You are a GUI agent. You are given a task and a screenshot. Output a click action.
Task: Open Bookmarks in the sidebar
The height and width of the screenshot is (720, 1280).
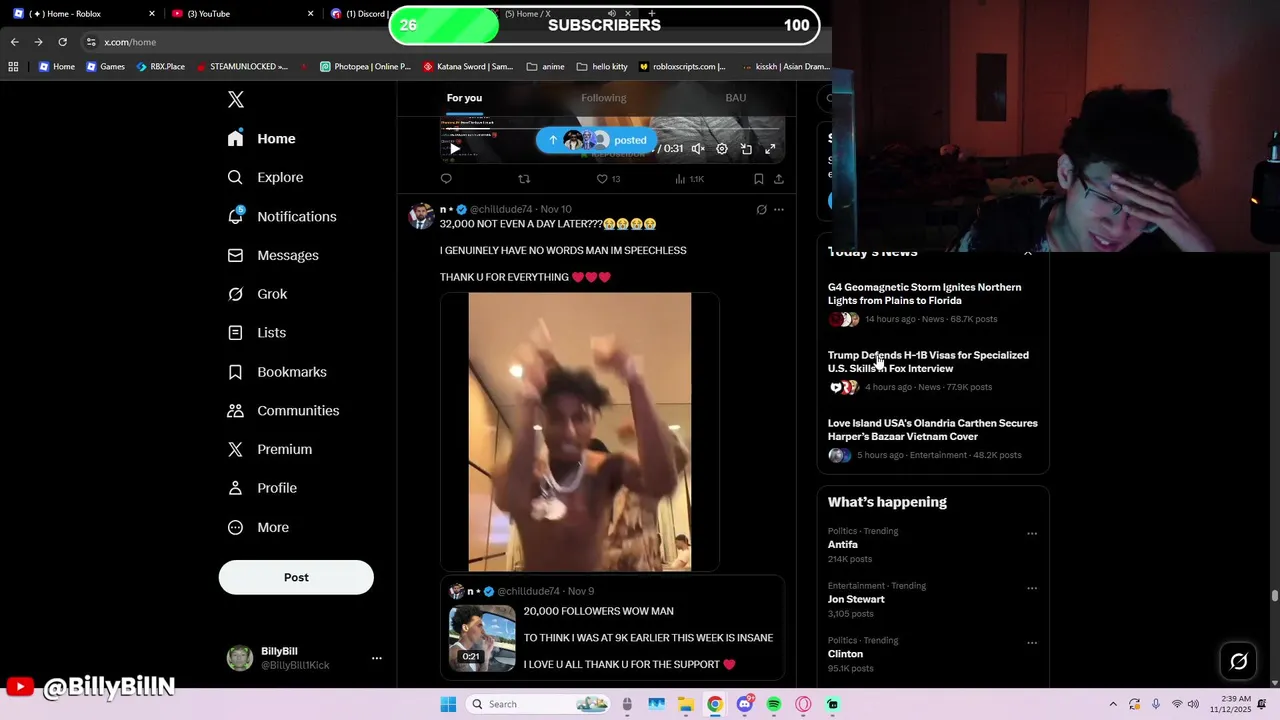[277, 372]
